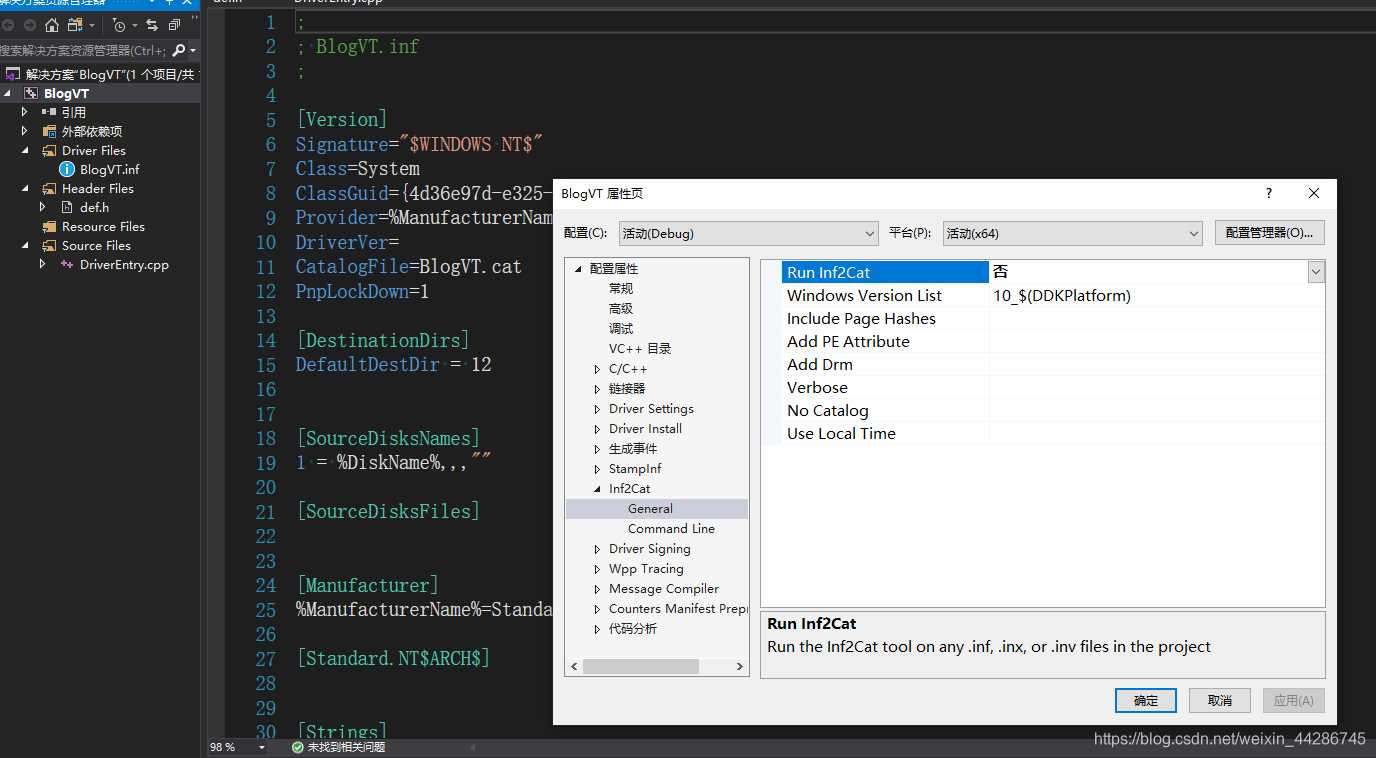Expand the C/C++ property category

tap(598, 369)
